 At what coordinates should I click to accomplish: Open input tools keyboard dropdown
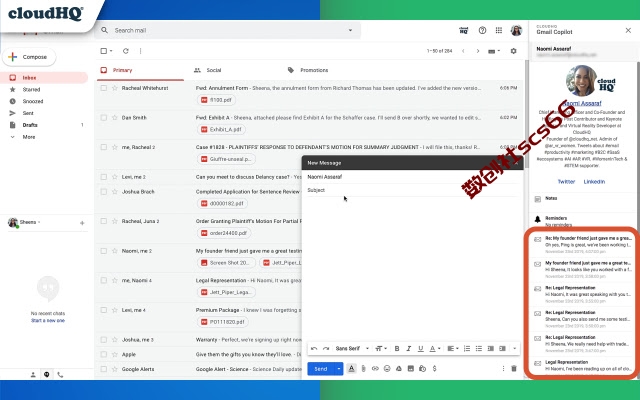click(x=494, y=51)
